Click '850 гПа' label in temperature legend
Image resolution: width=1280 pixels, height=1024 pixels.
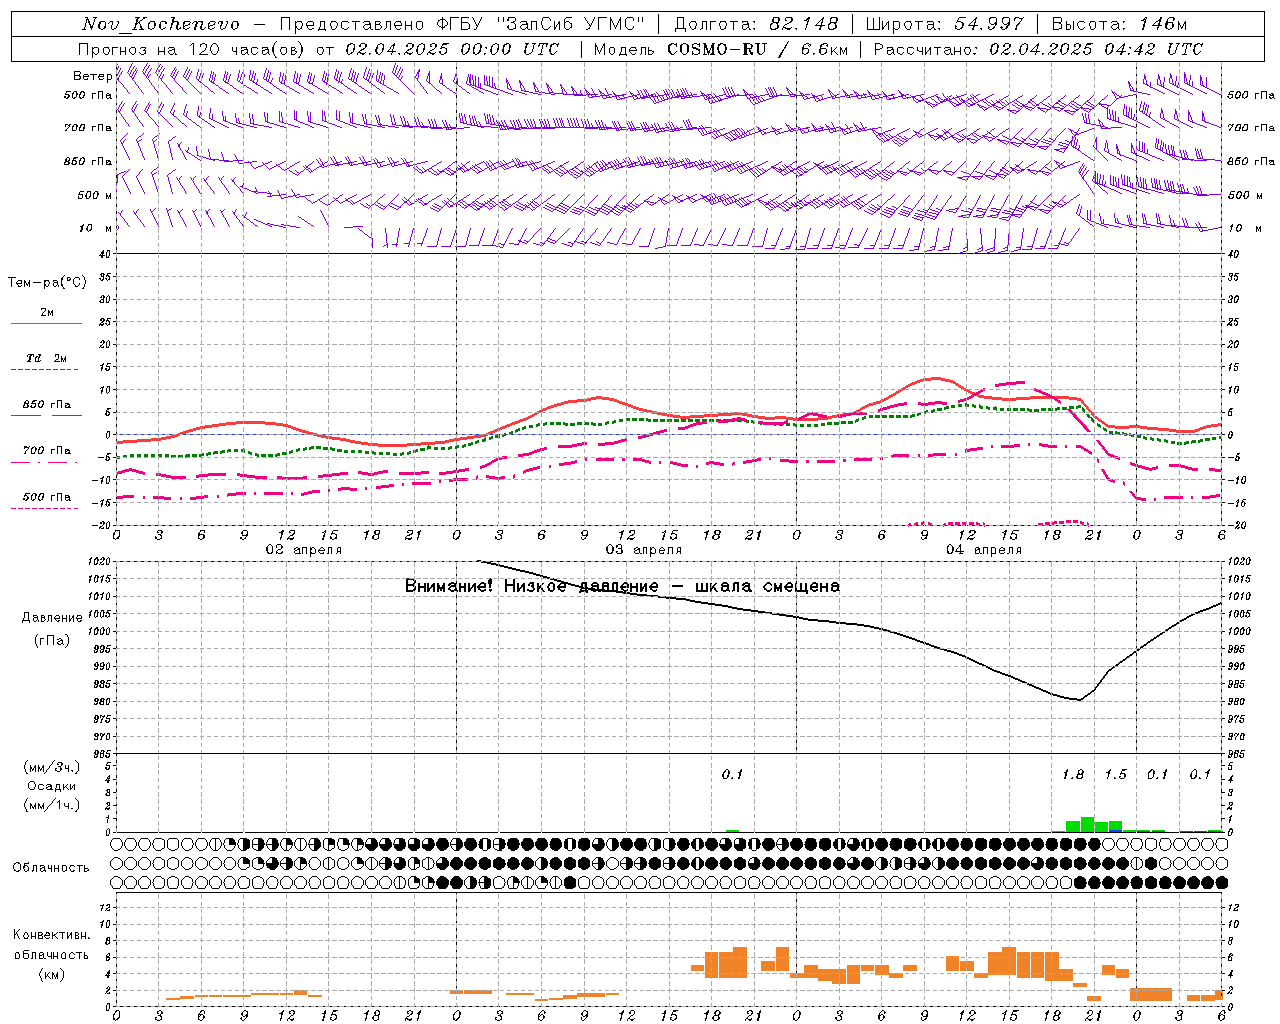[47, 405]
